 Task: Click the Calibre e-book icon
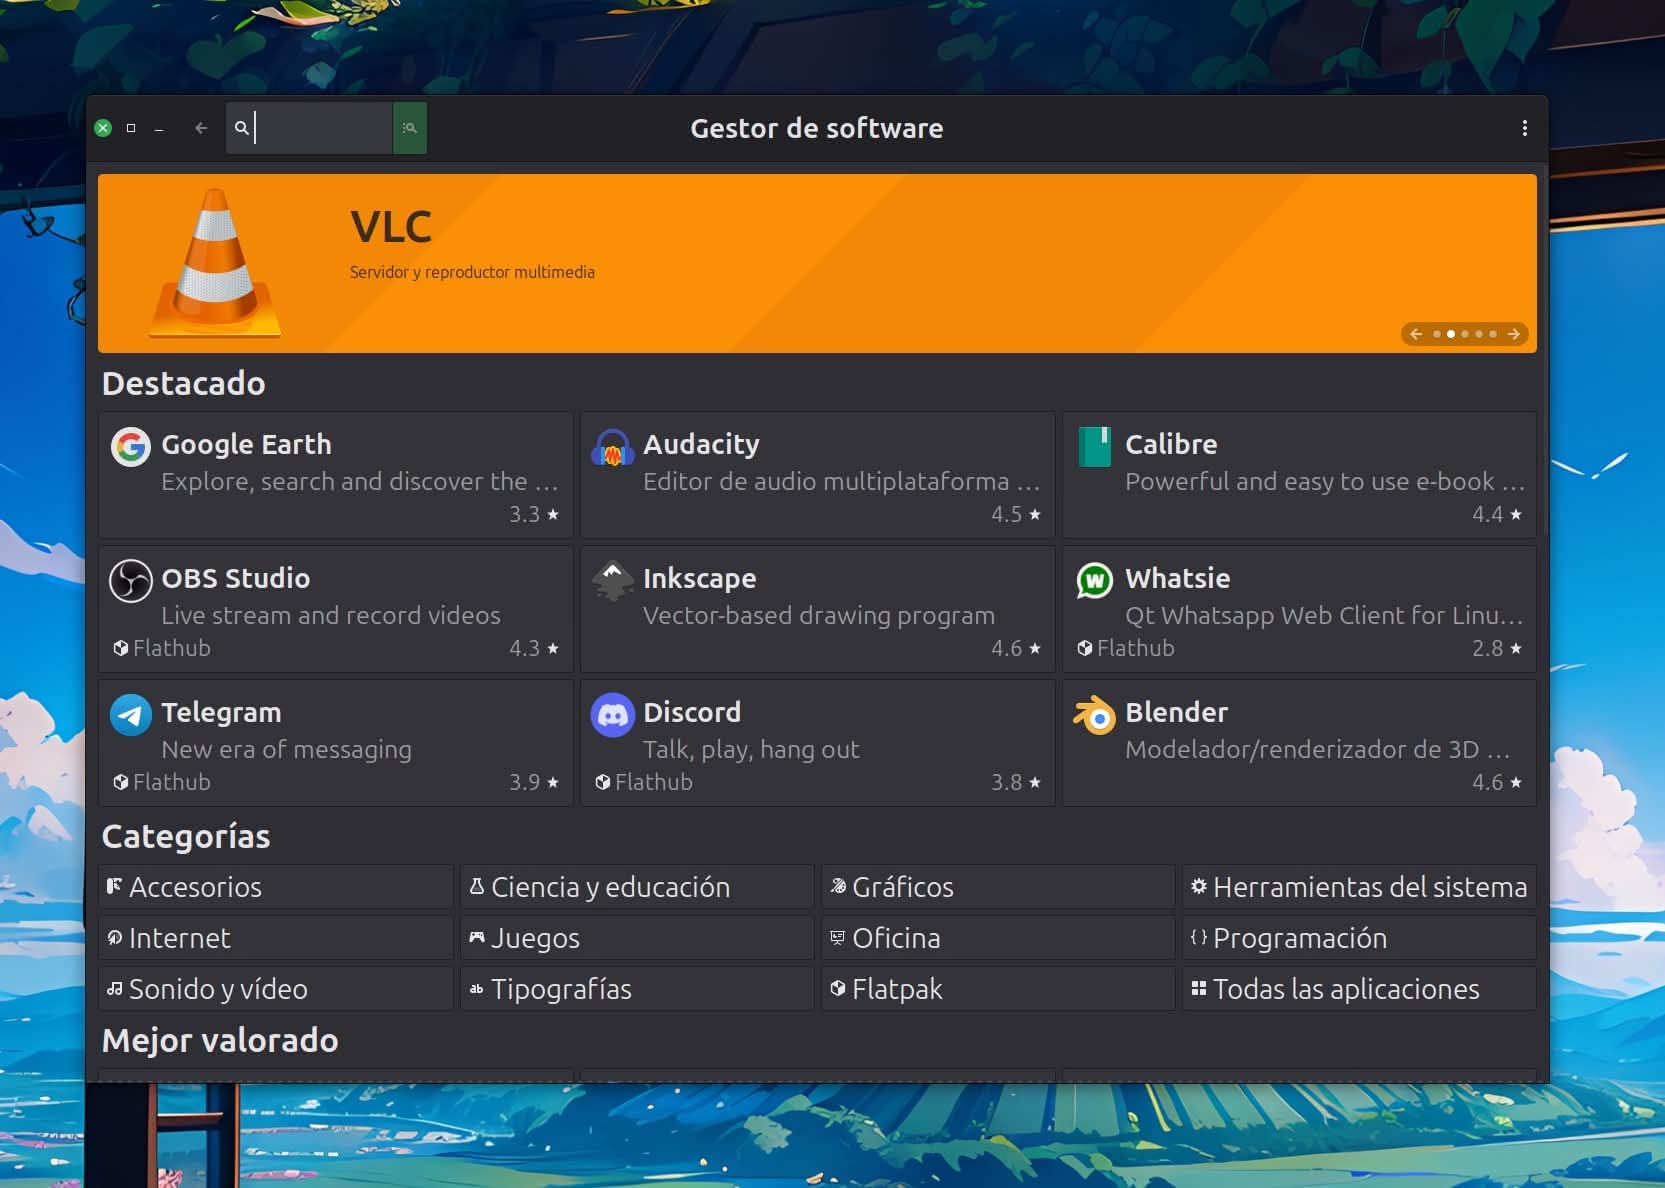[1095, 447]
